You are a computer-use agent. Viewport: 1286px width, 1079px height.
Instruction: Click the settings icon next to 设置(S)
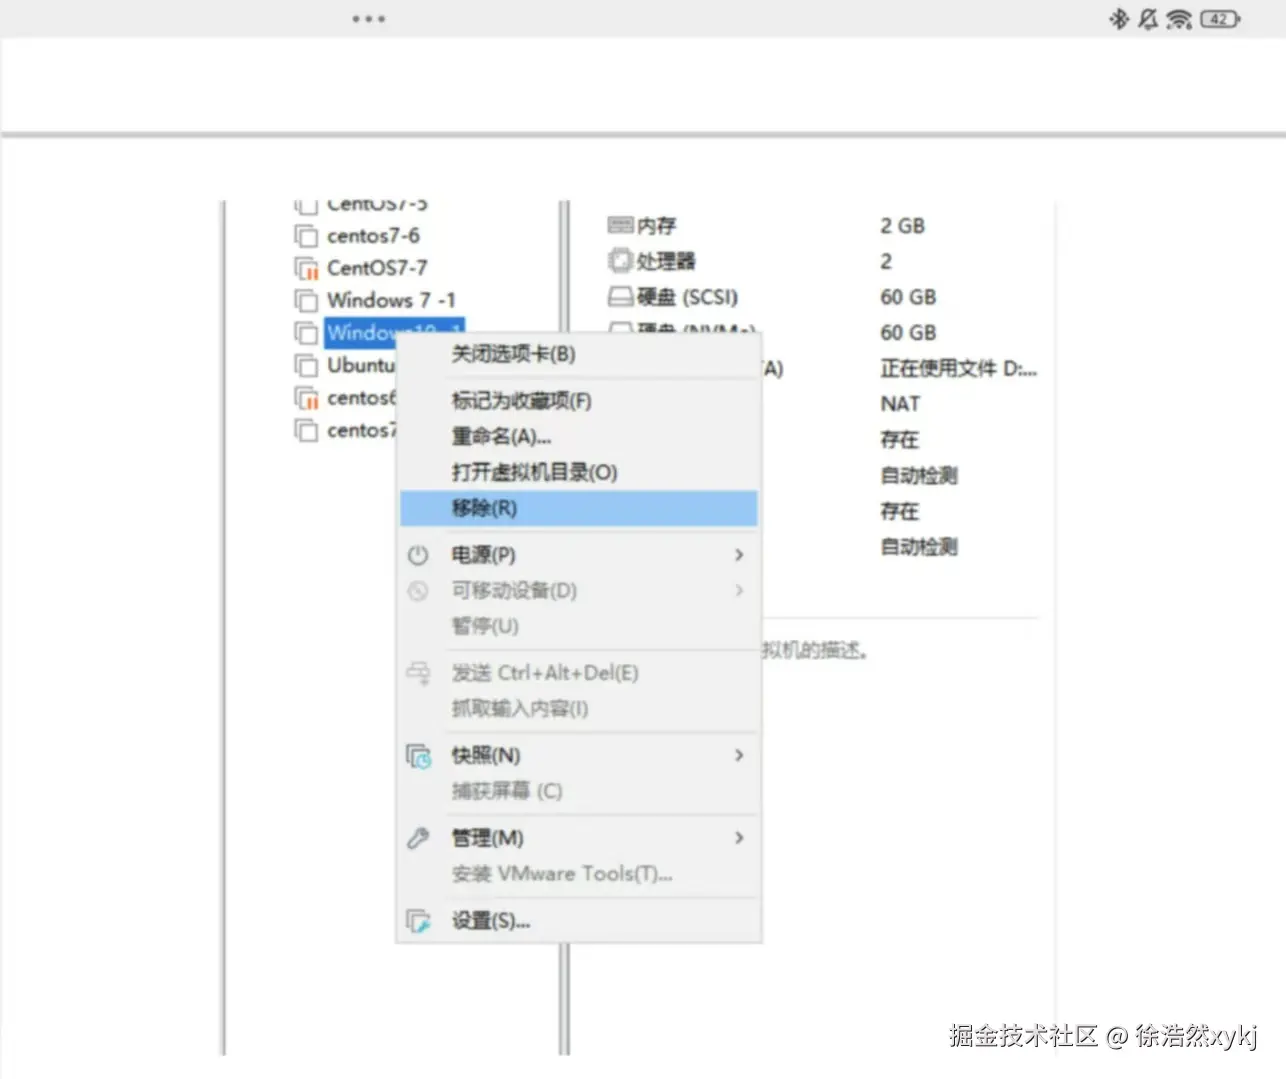pyautogui.click(x=418, y=921)
